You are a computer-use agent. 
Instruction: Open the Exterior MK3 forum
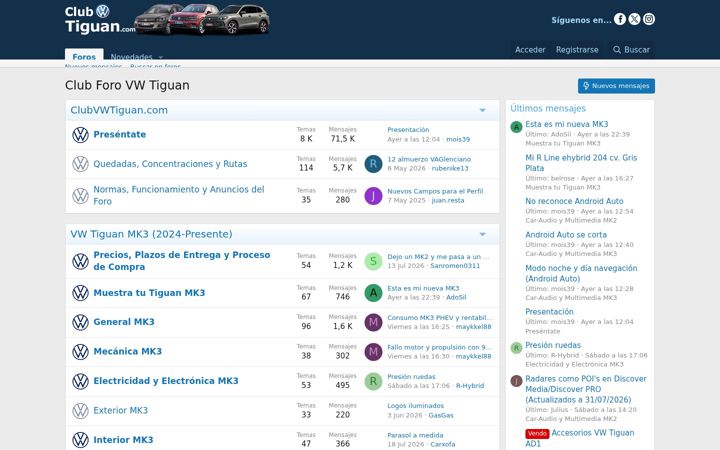click(120, 410)
